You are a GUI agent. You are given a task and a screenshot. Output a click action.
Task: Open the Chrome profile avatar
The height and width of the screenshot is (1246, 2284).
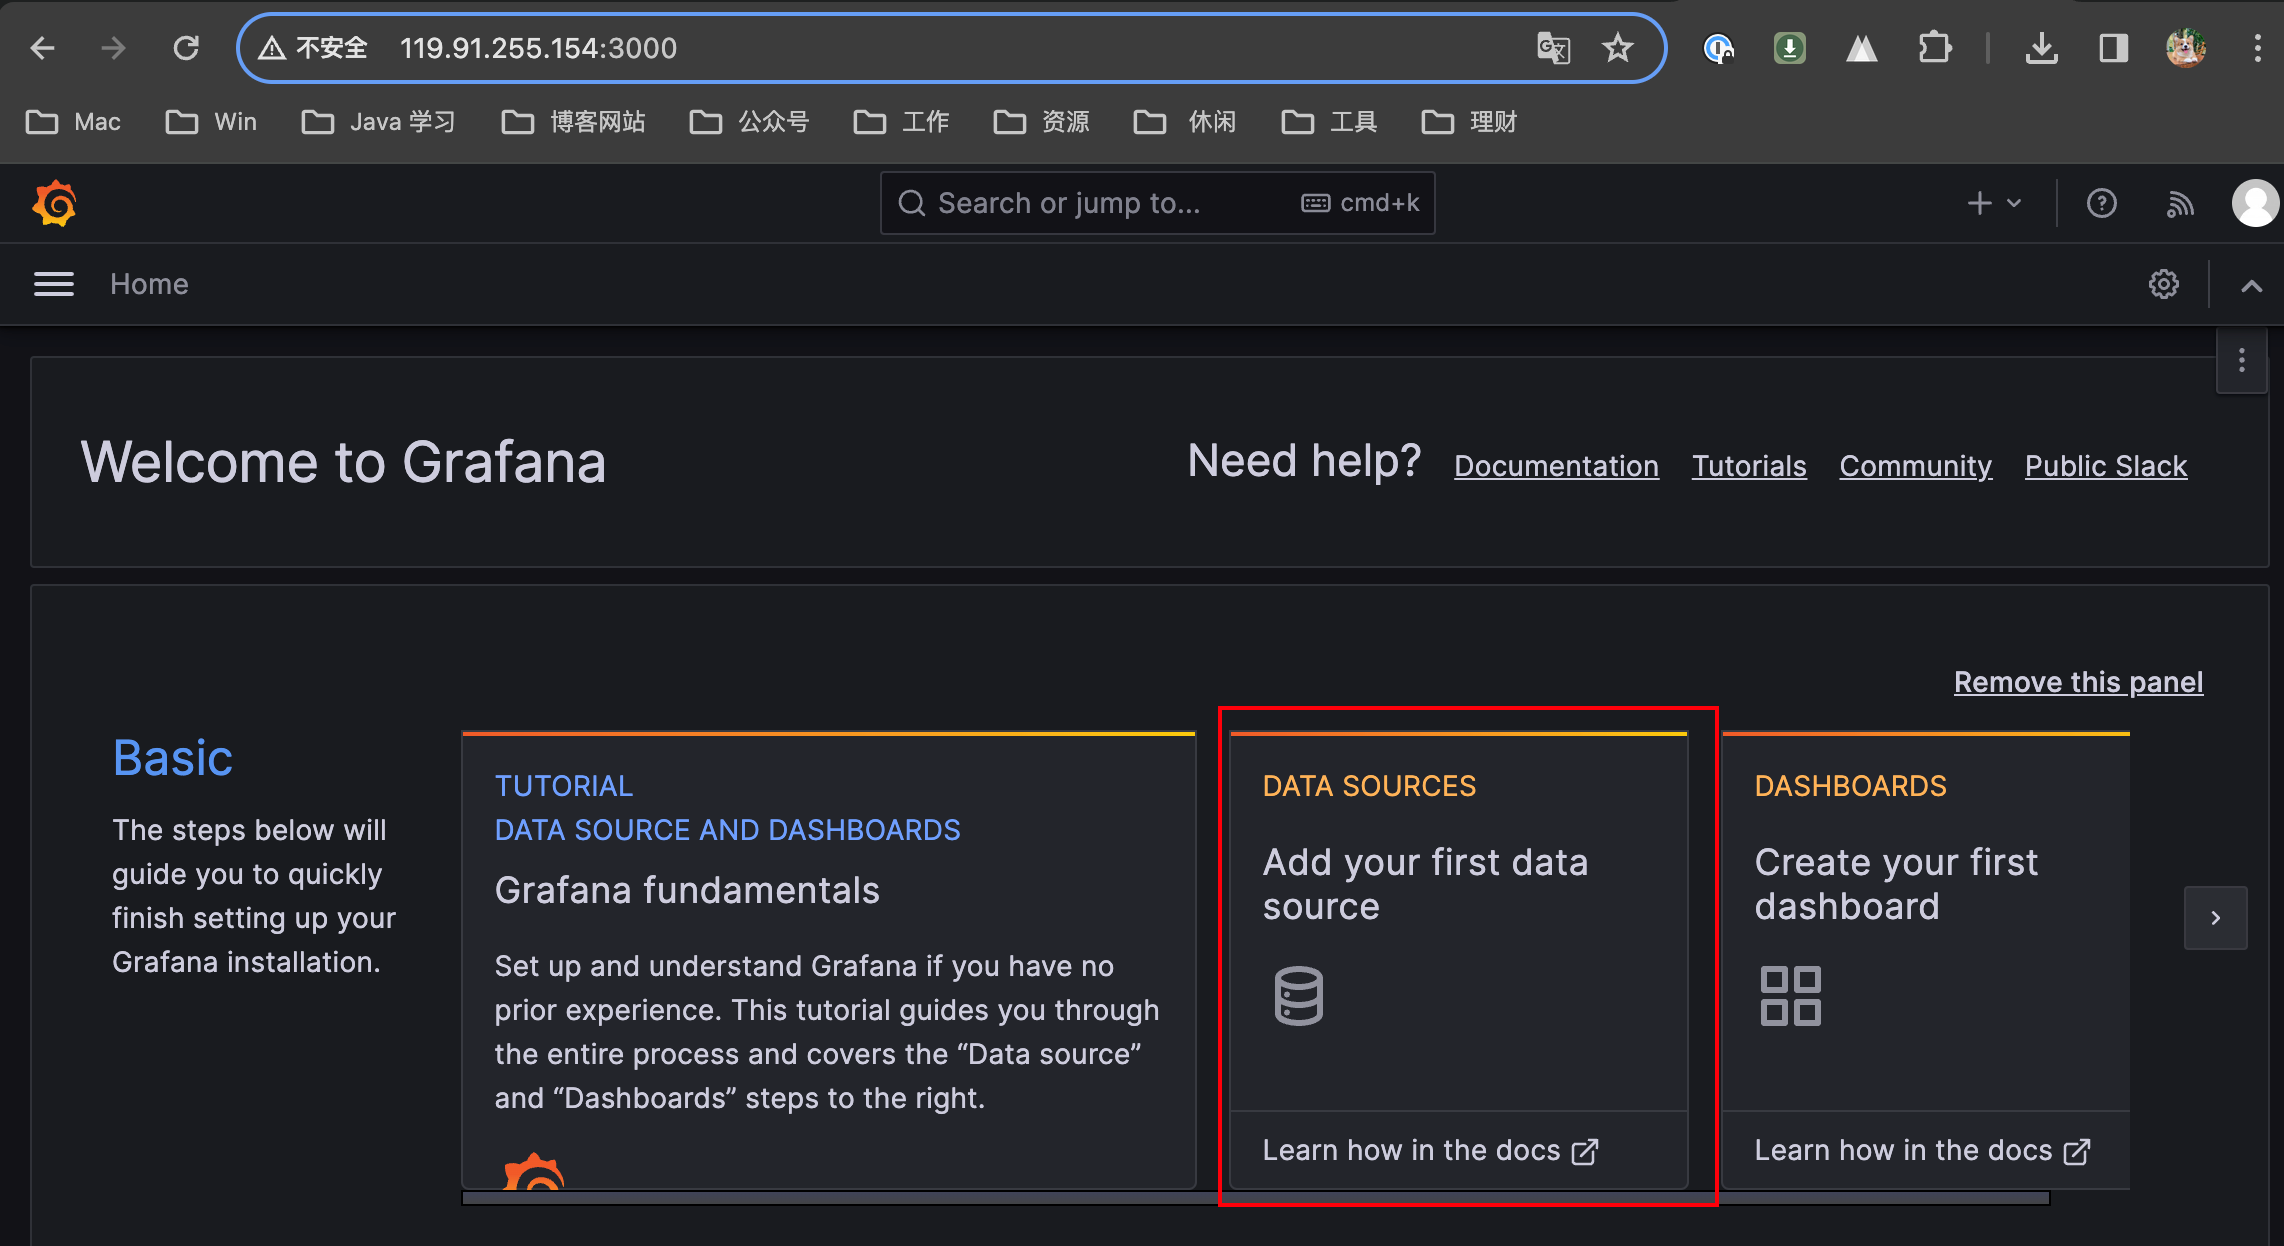point(2186,48)
